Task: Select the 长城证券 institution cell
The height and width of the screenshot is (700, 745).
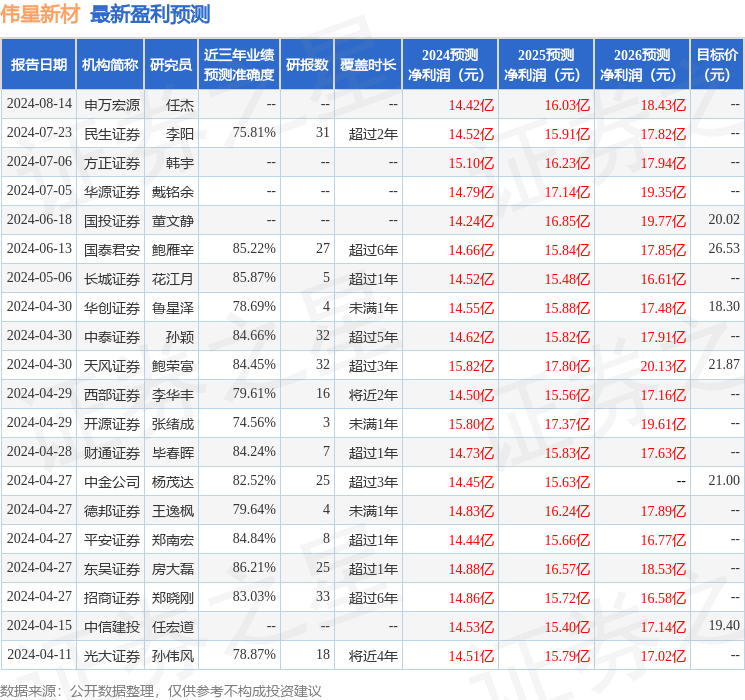Action: coord(112,278)
